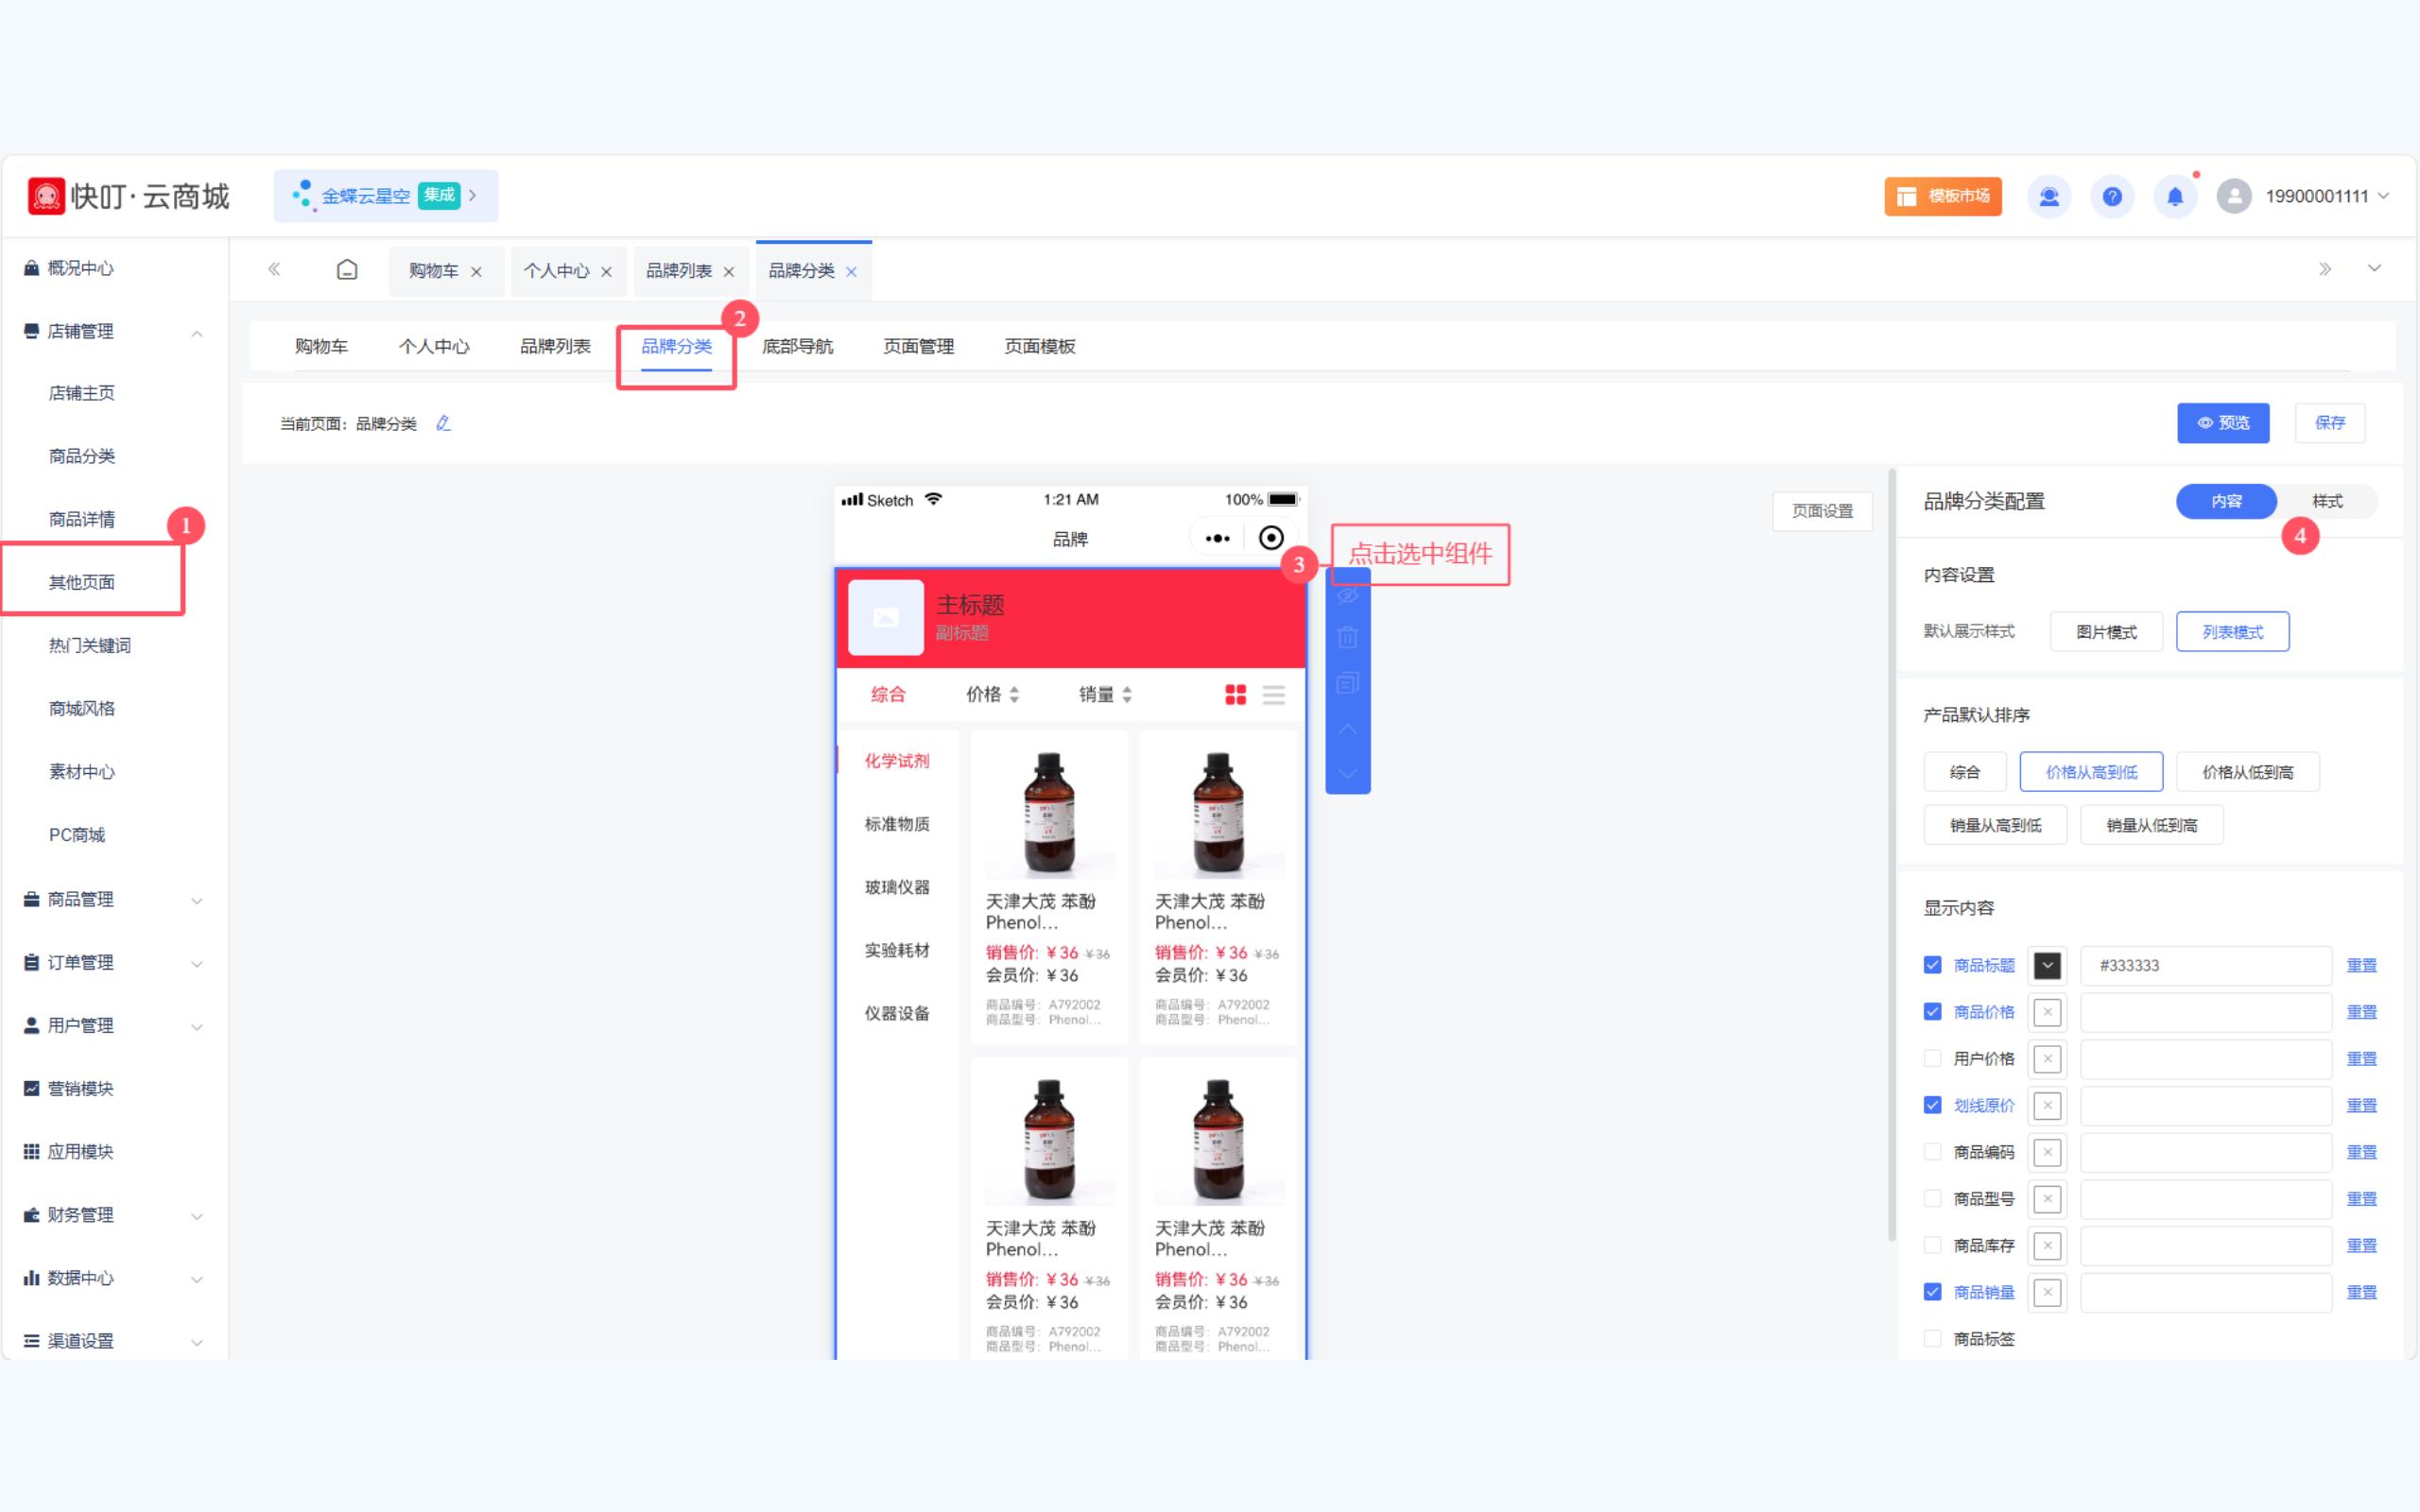Screen dimensions: 2420x1512
Task: Click the phone preview three-dots menu icon
Action: [1218, 538]
